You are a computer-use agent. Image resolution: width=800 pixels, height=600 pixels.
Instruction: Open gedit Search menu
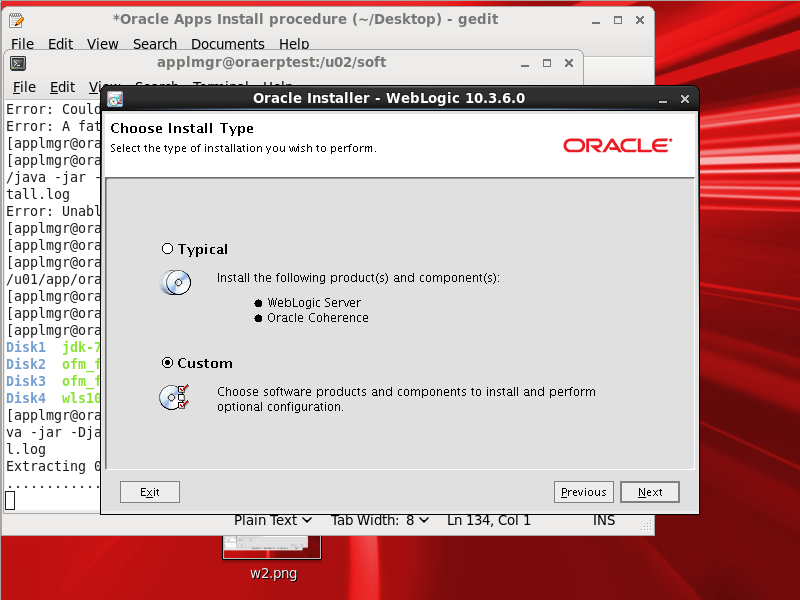[155, 44]
